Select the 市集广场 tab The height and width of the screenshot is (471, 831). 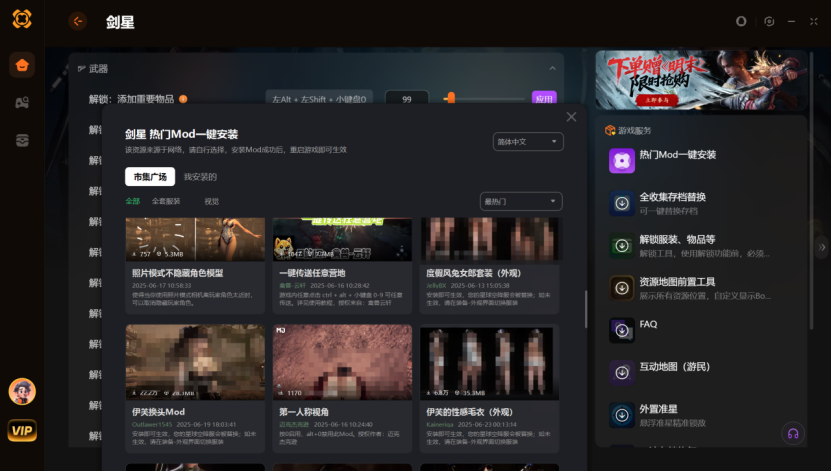click(x=149, y=177)
